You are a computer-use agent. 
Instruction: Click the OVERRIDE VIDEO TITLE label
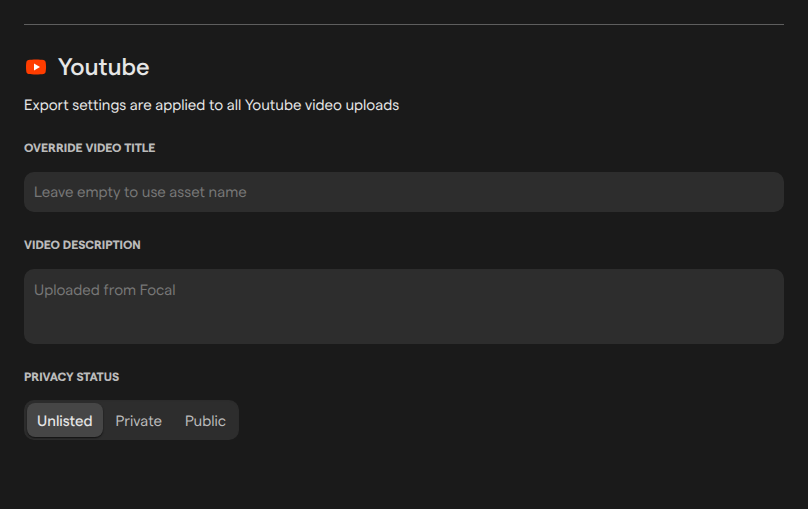tap(90, 148)
